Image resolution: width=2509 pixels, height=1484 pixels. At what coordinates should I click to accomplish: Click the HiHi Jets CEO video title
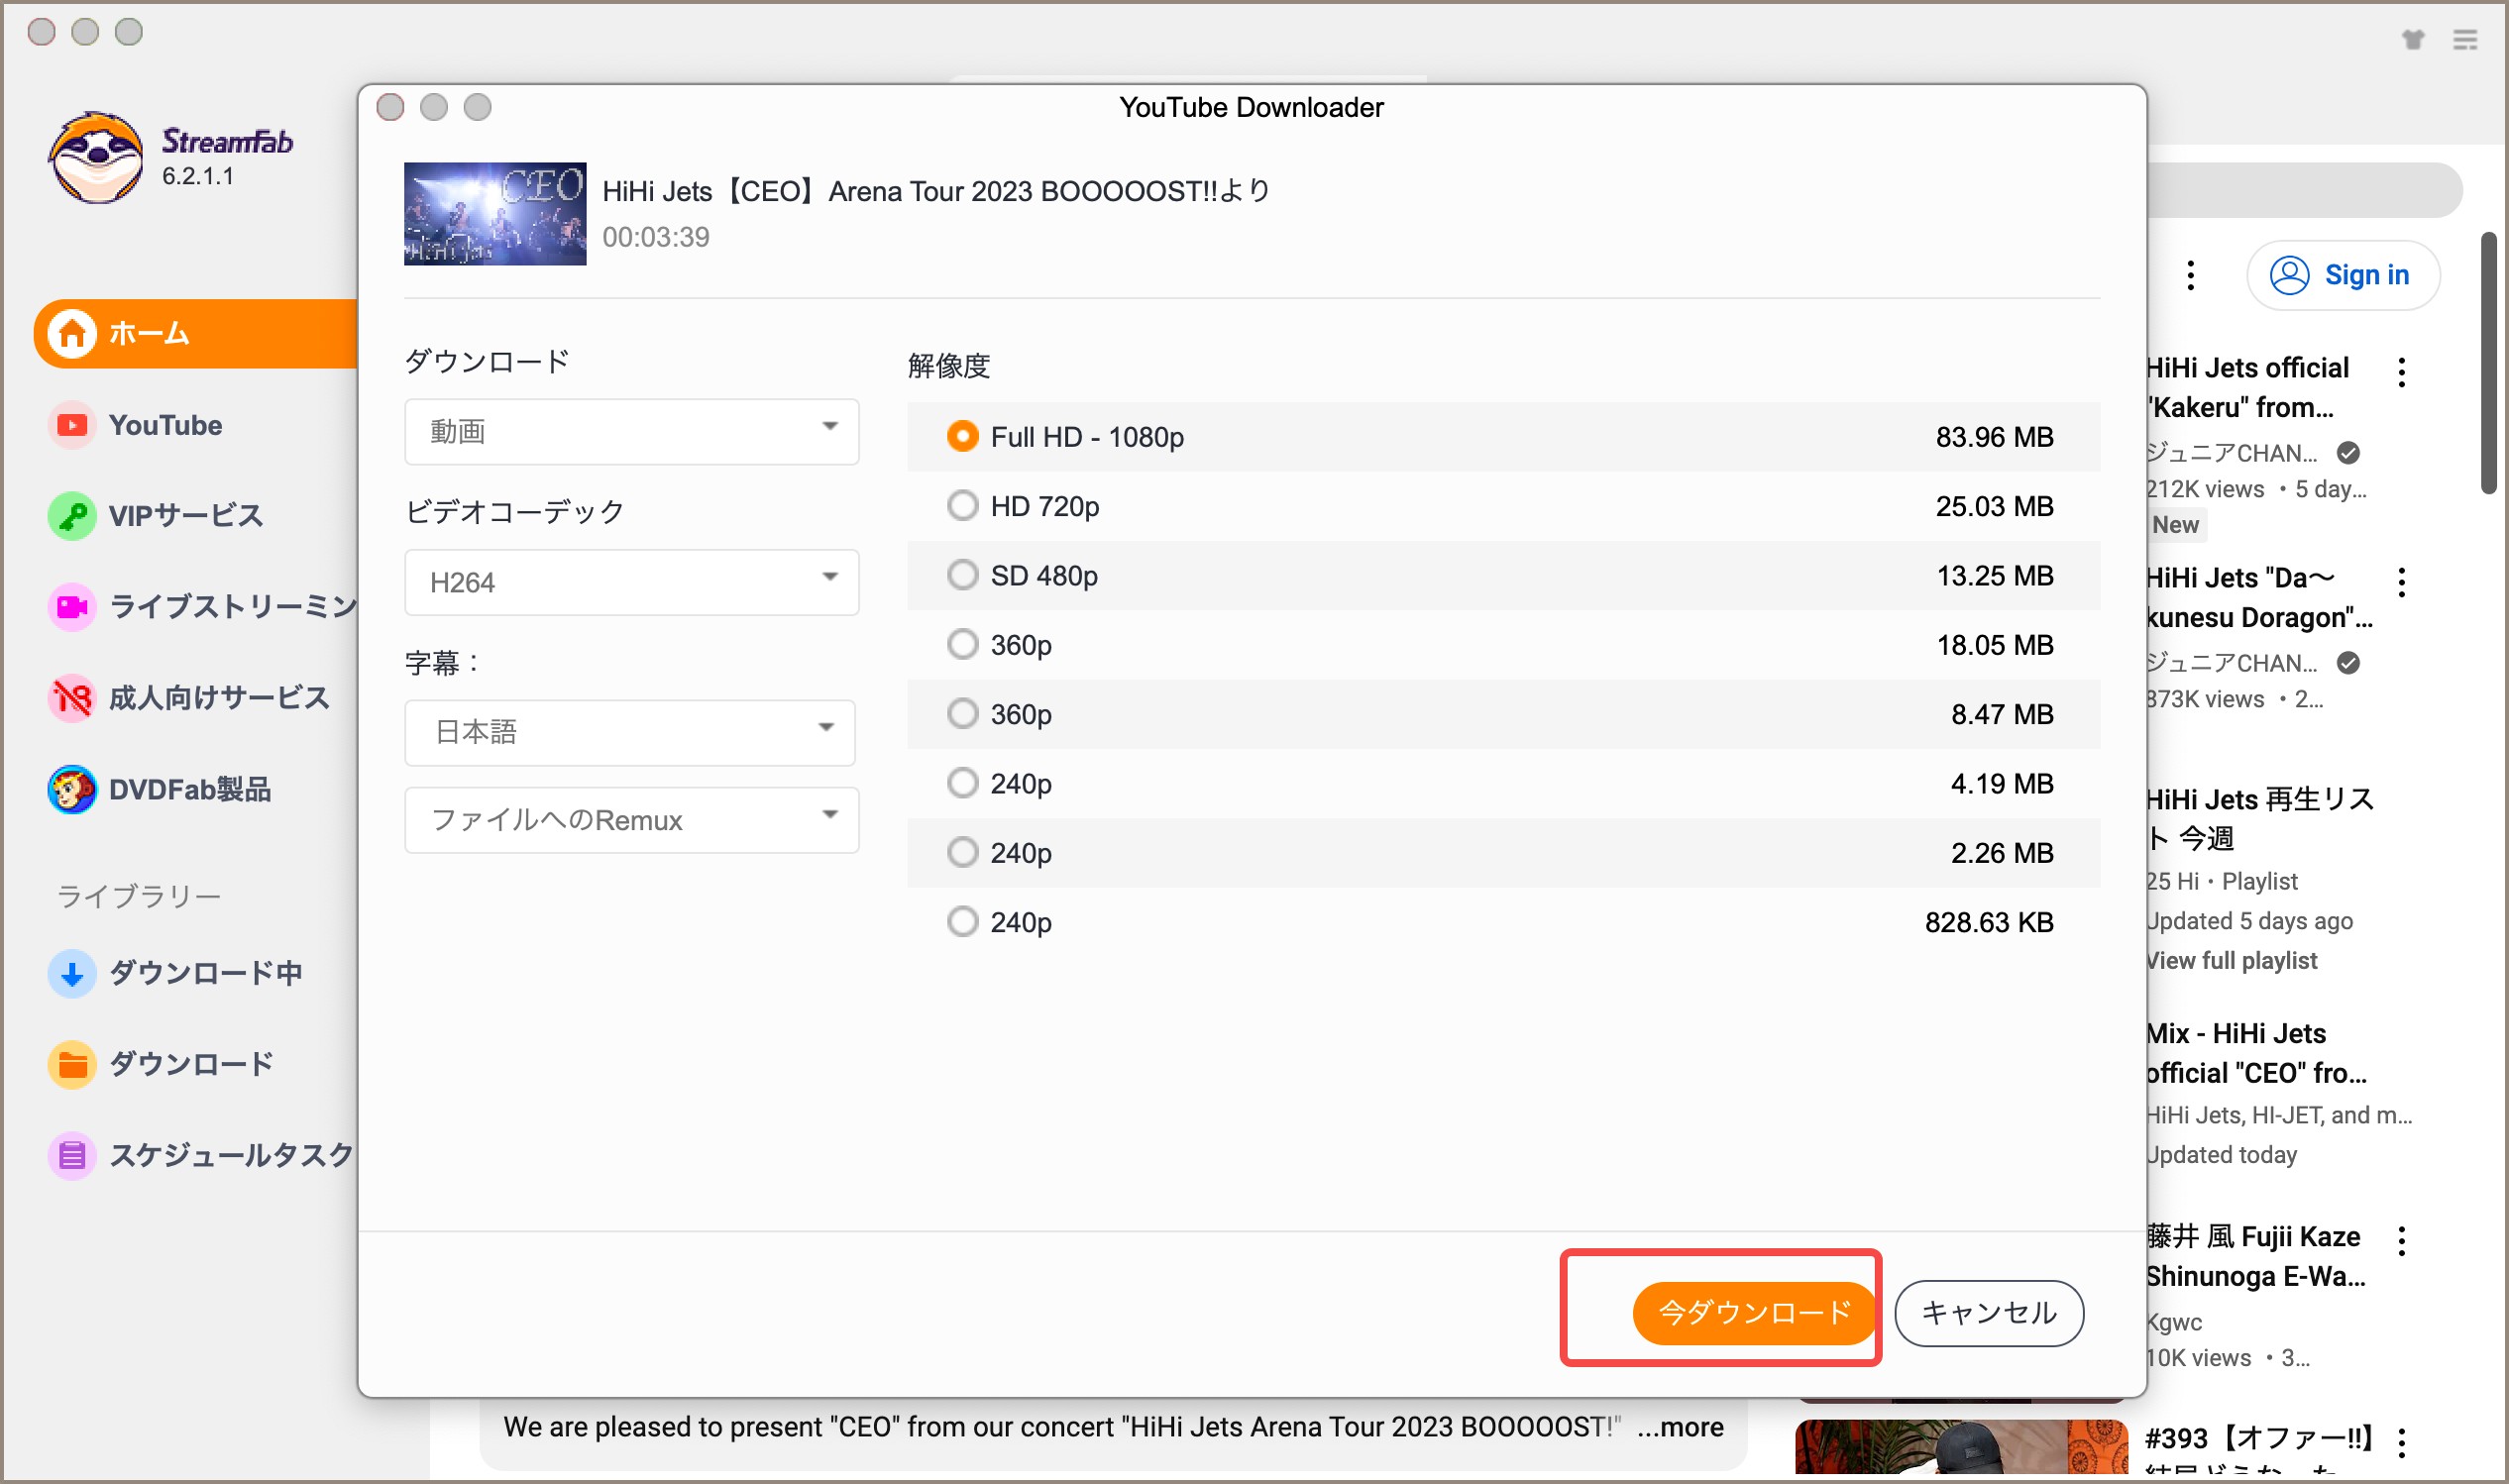pyautogui.click(x=936, y=191)
